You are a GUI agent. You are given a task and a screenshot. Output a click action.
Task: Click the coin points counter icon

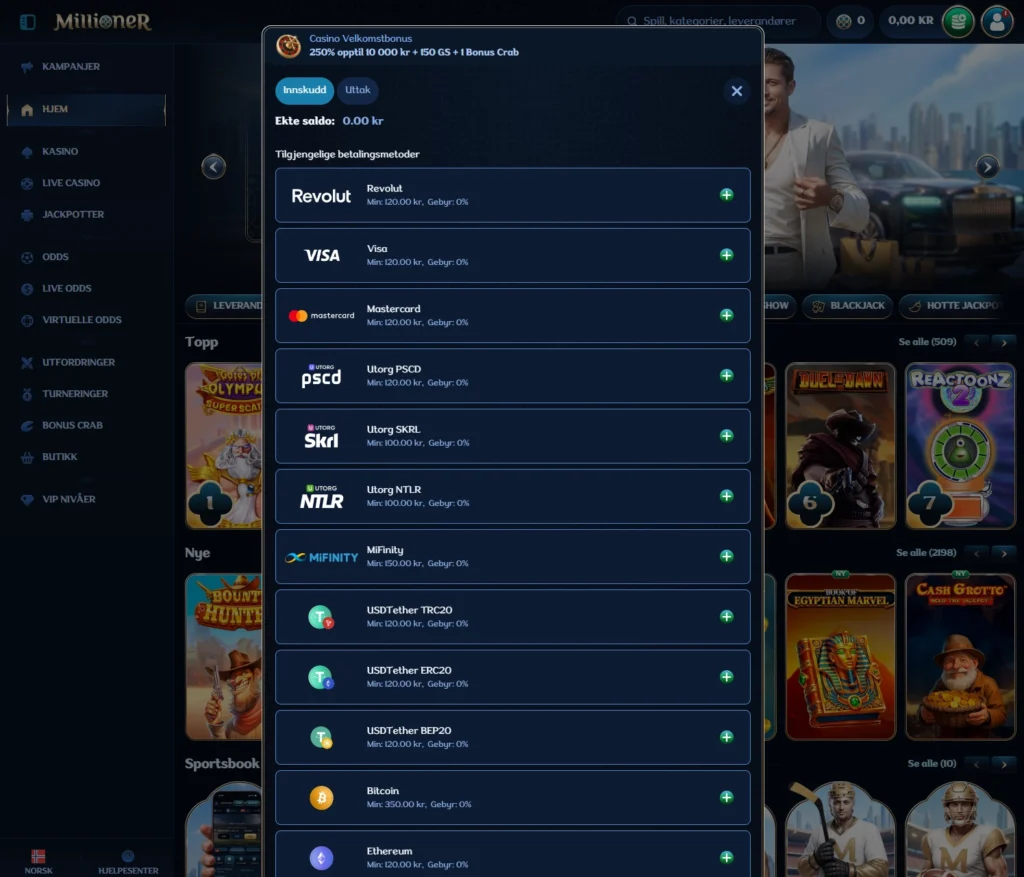click(844, 21)
